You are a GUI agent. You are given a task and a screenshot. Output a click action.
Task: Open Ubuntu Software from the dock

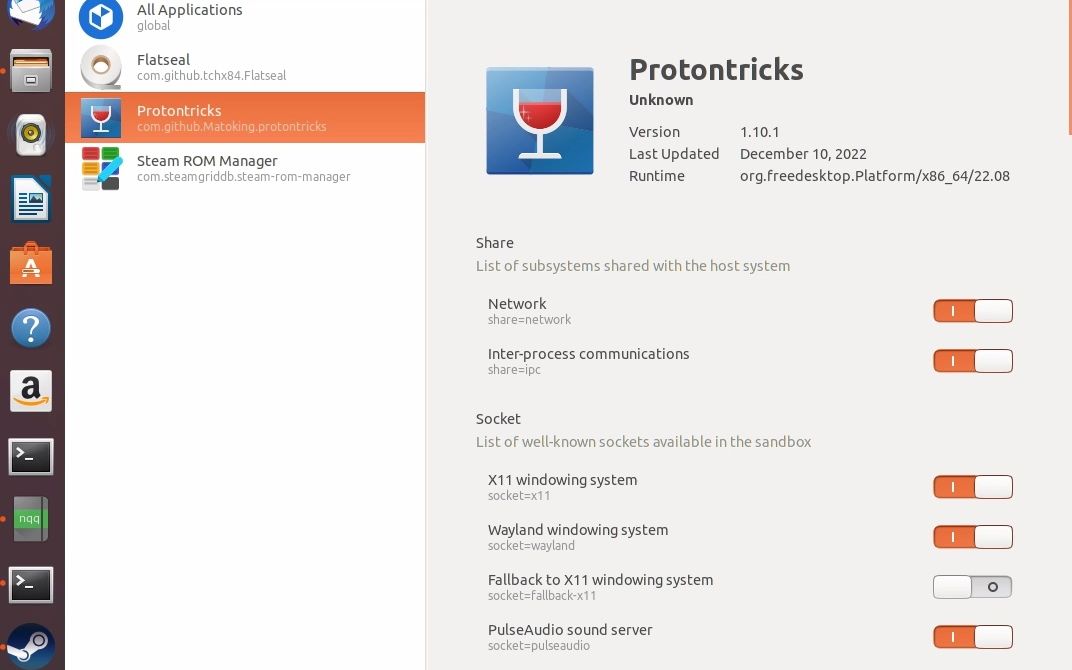point(31,265)
